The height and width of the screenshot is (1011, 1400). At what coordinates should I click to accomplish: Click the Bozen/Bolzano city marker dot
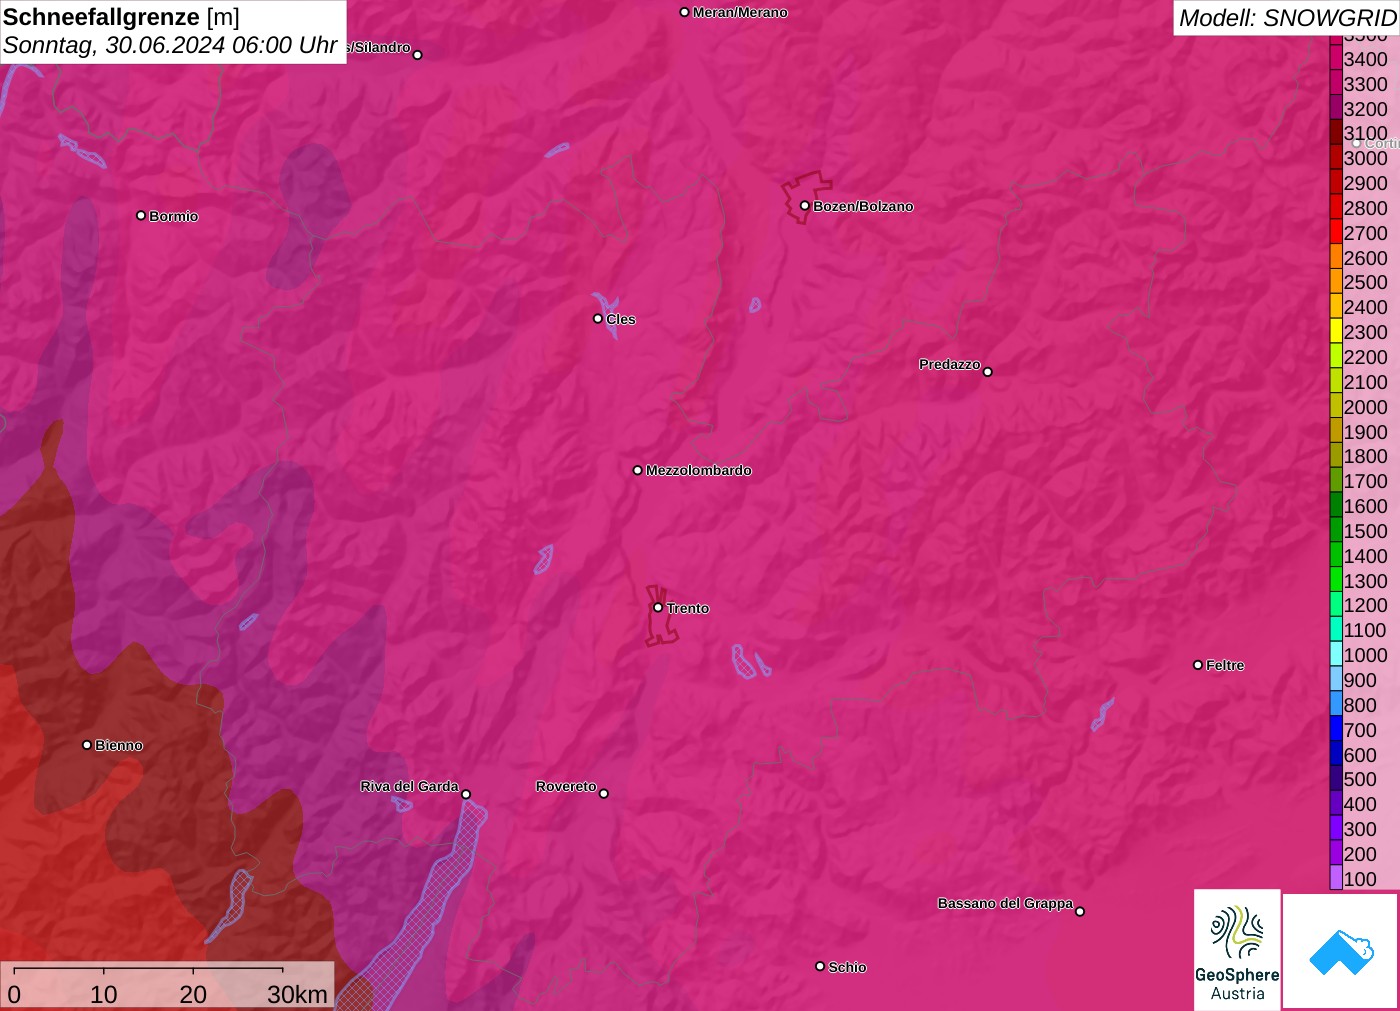click(804, 205)
